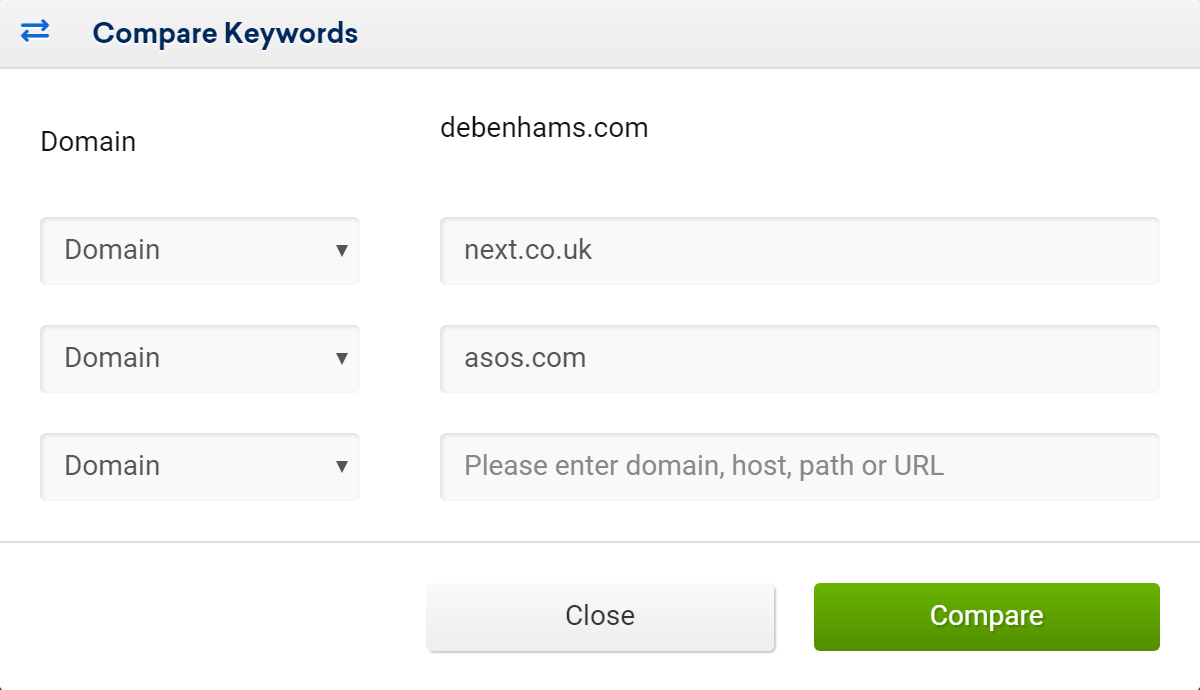Click the Compare Keywords title text
The image size is (1200, 690).
225,33
